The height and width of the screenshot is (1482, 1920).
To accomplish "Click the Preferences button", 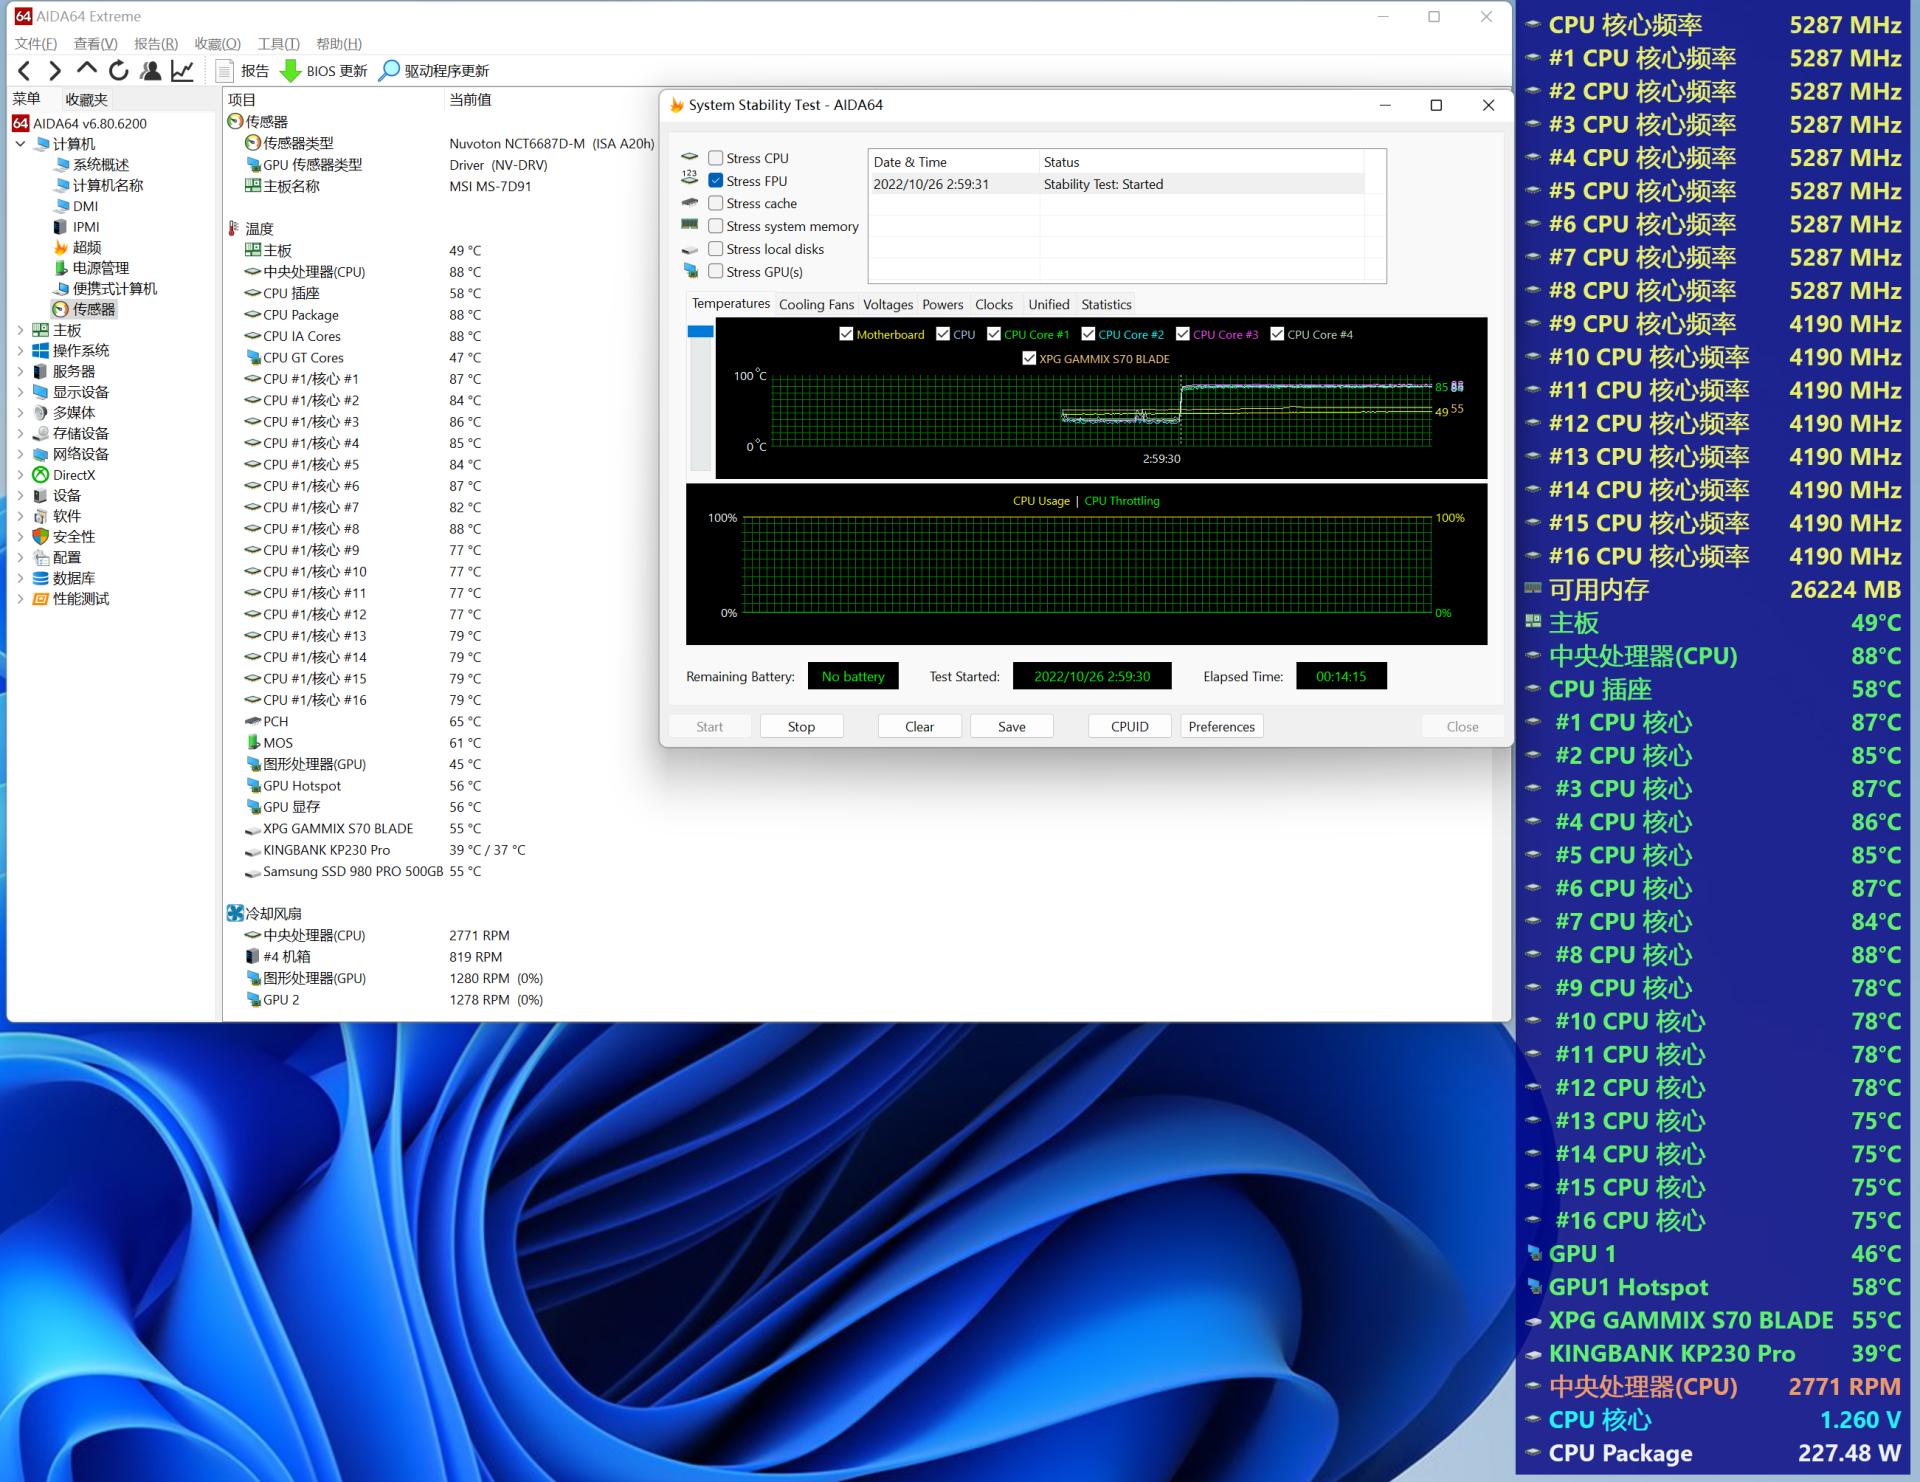I will pyautogui.click(x=1221, y=727).
